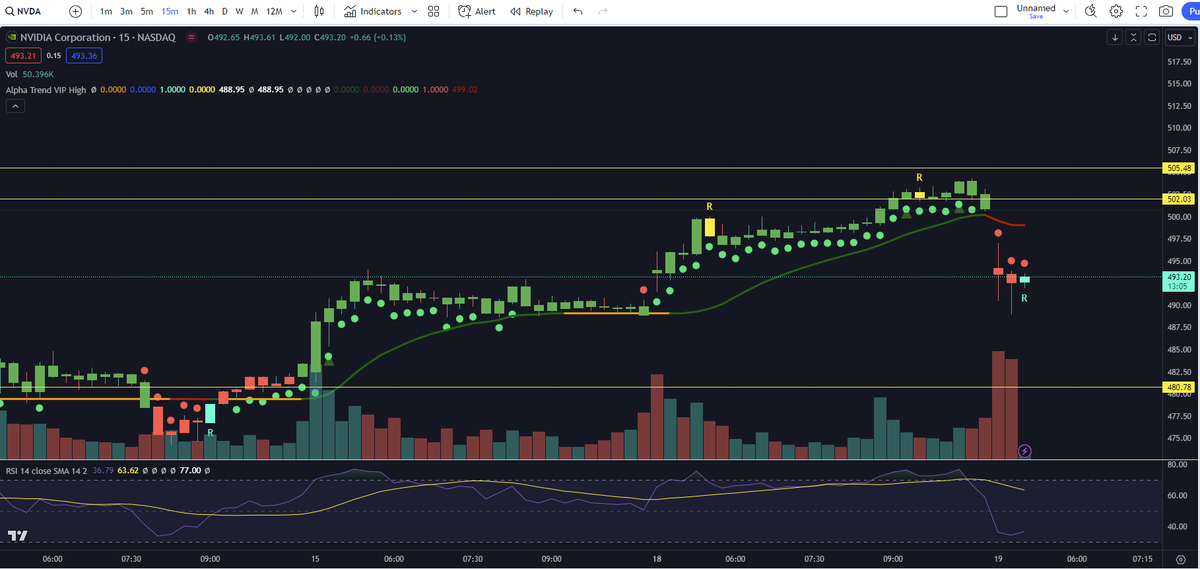
Task: Click the collapse pane icon
Action: (1134, 37)
